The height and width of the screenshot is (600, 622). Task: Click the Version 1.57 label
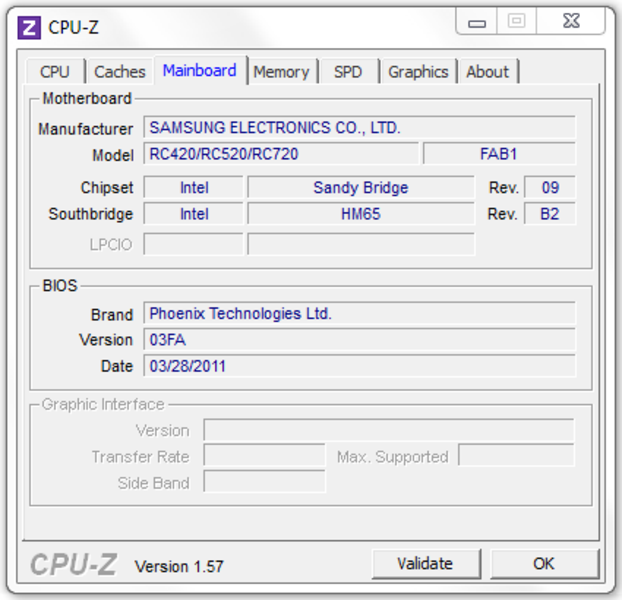tap(179, 566)
